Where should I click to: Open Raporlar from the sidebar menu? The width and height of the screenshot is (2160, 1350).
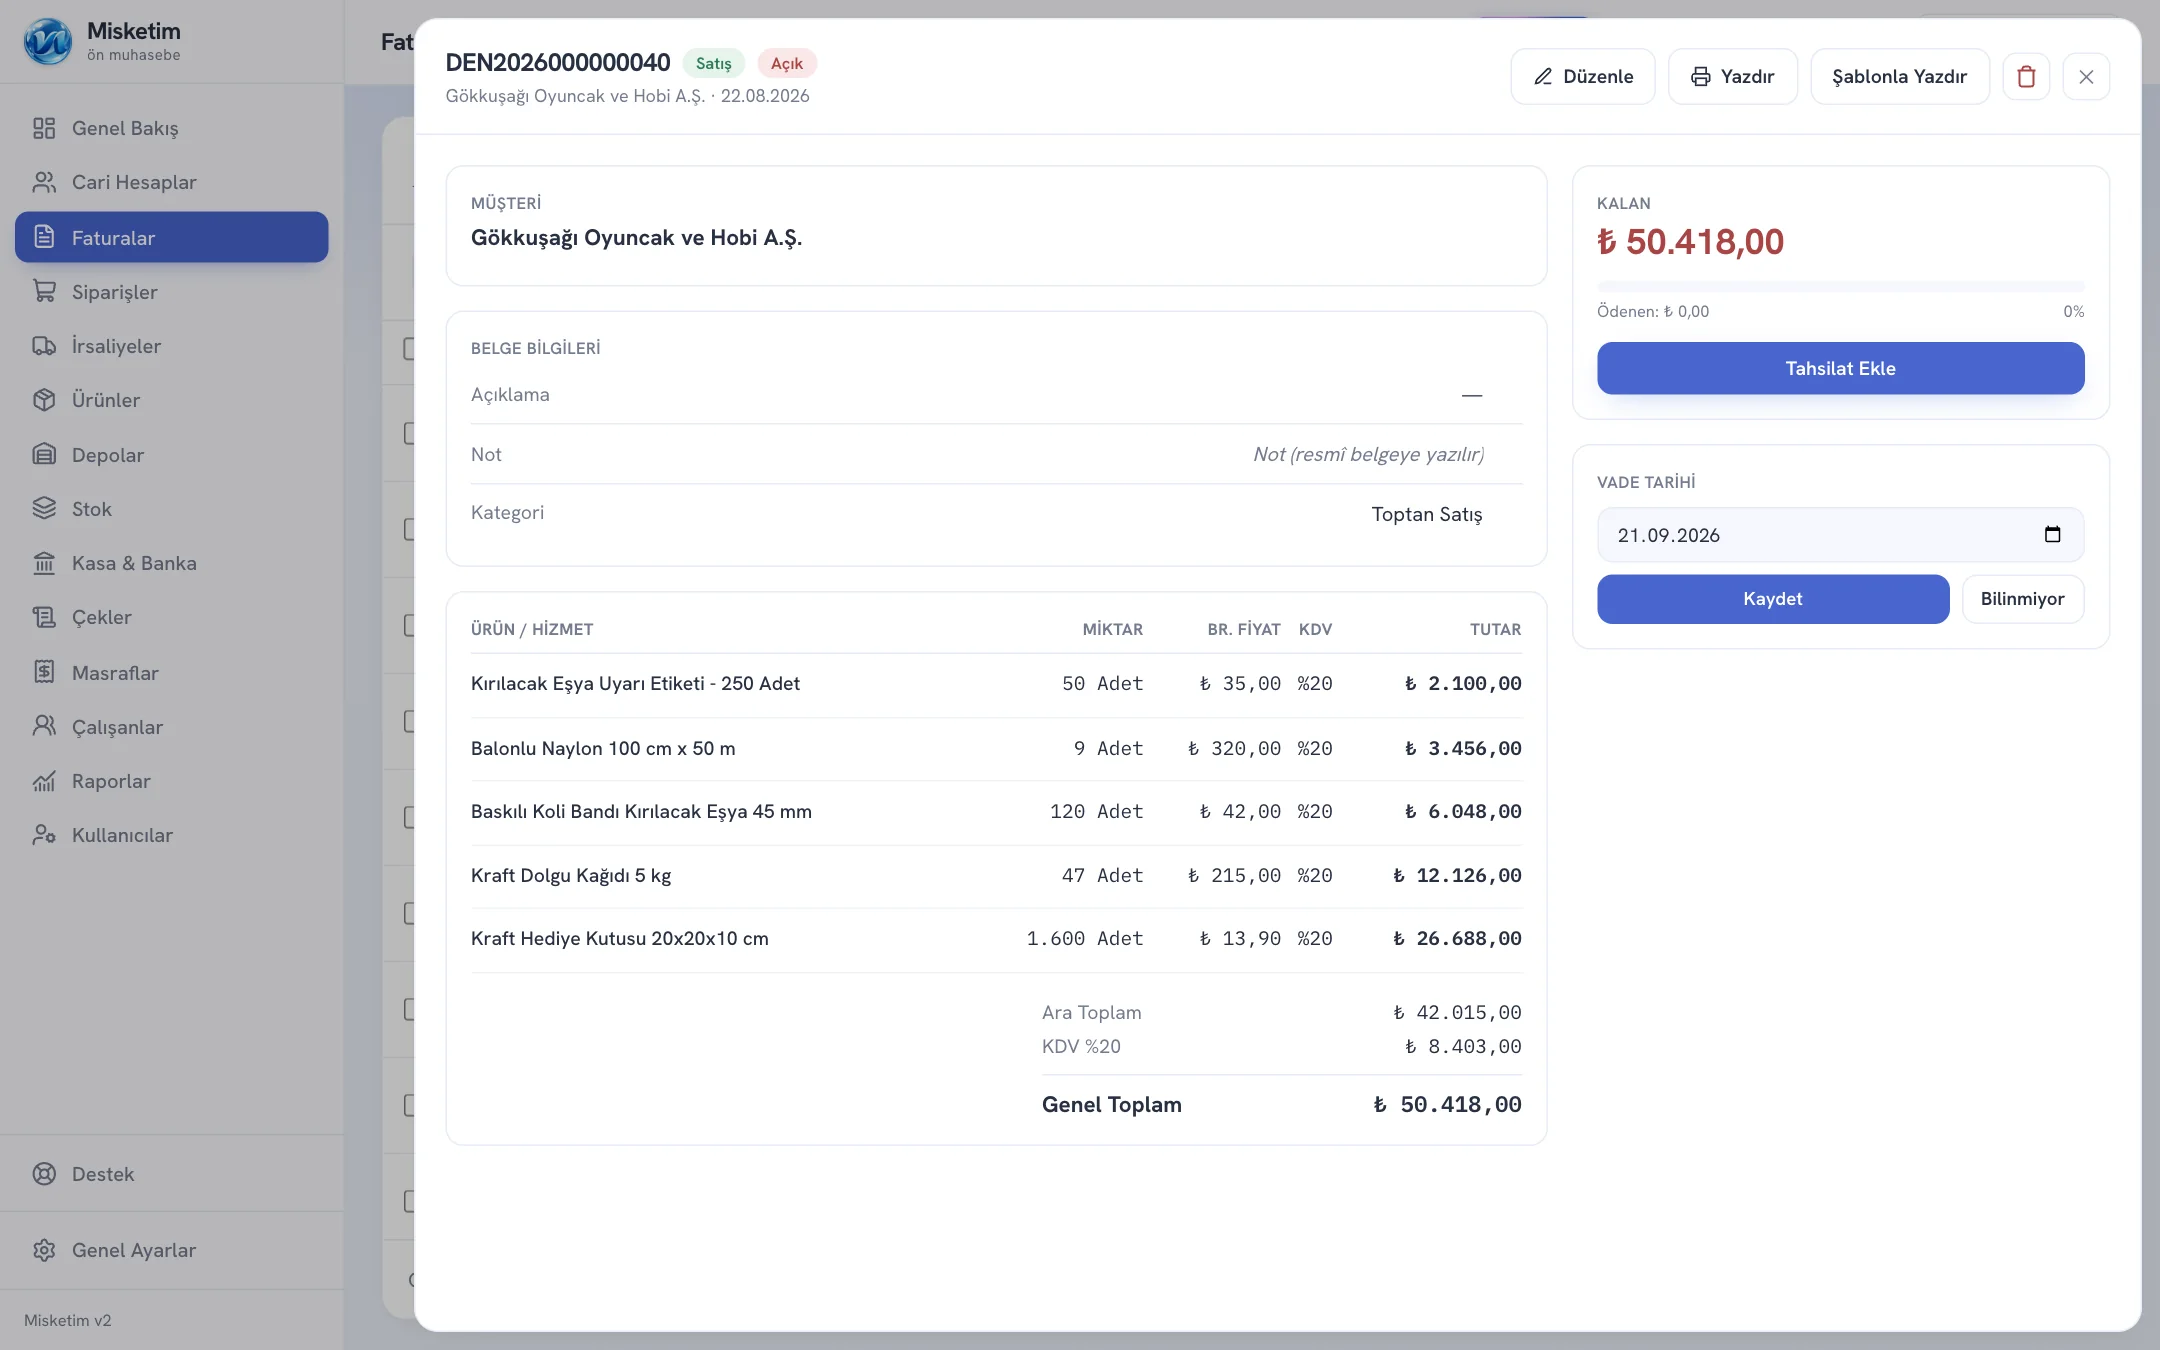tap(172, 781)
